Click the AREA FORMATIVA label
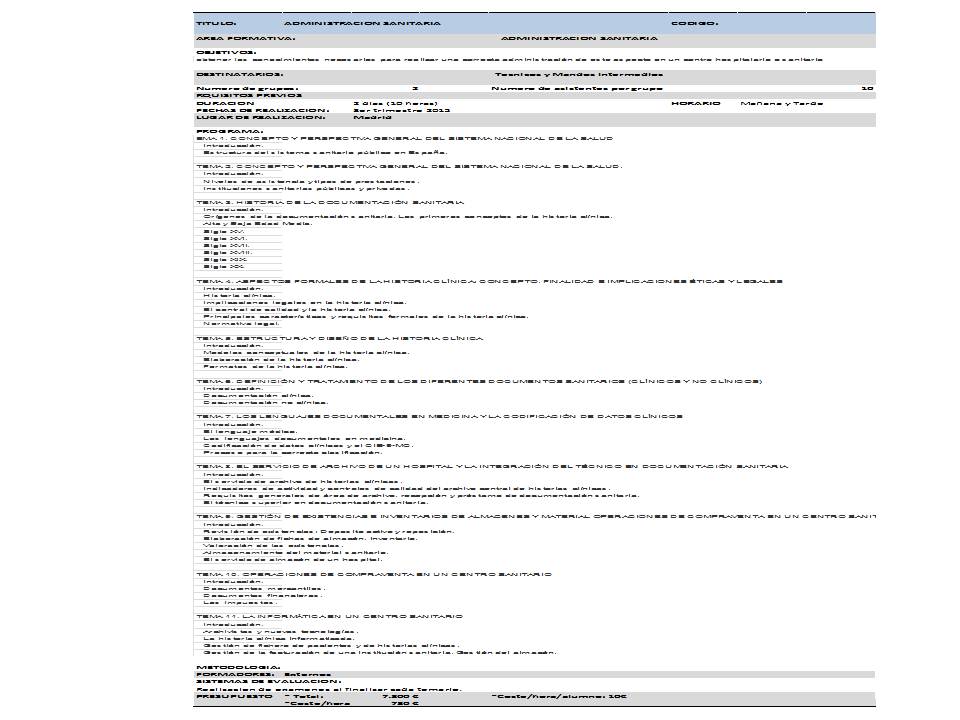 [x=245, y=38]
